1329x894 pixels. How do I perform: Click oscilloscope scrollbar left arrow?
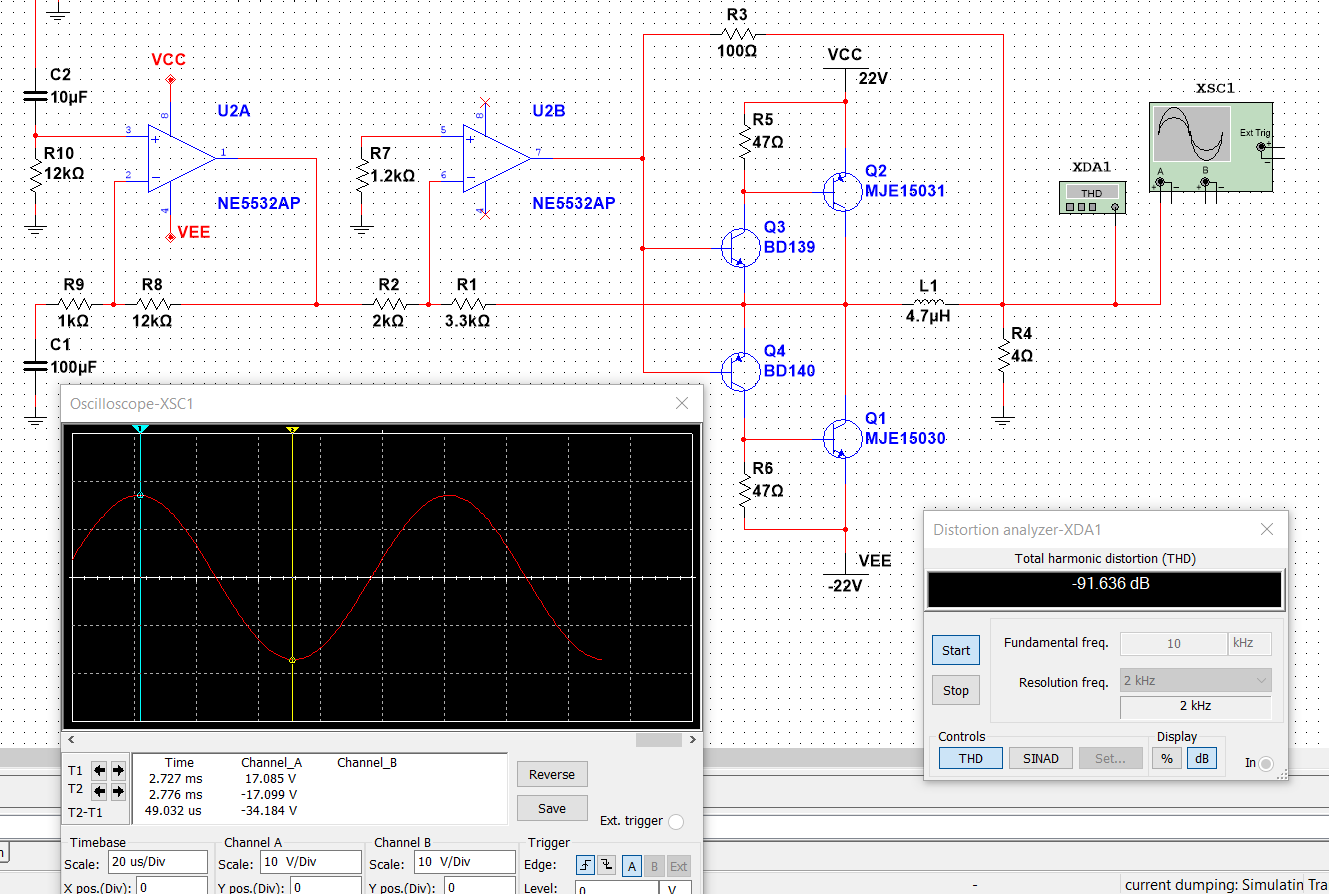tap(70, 740)
